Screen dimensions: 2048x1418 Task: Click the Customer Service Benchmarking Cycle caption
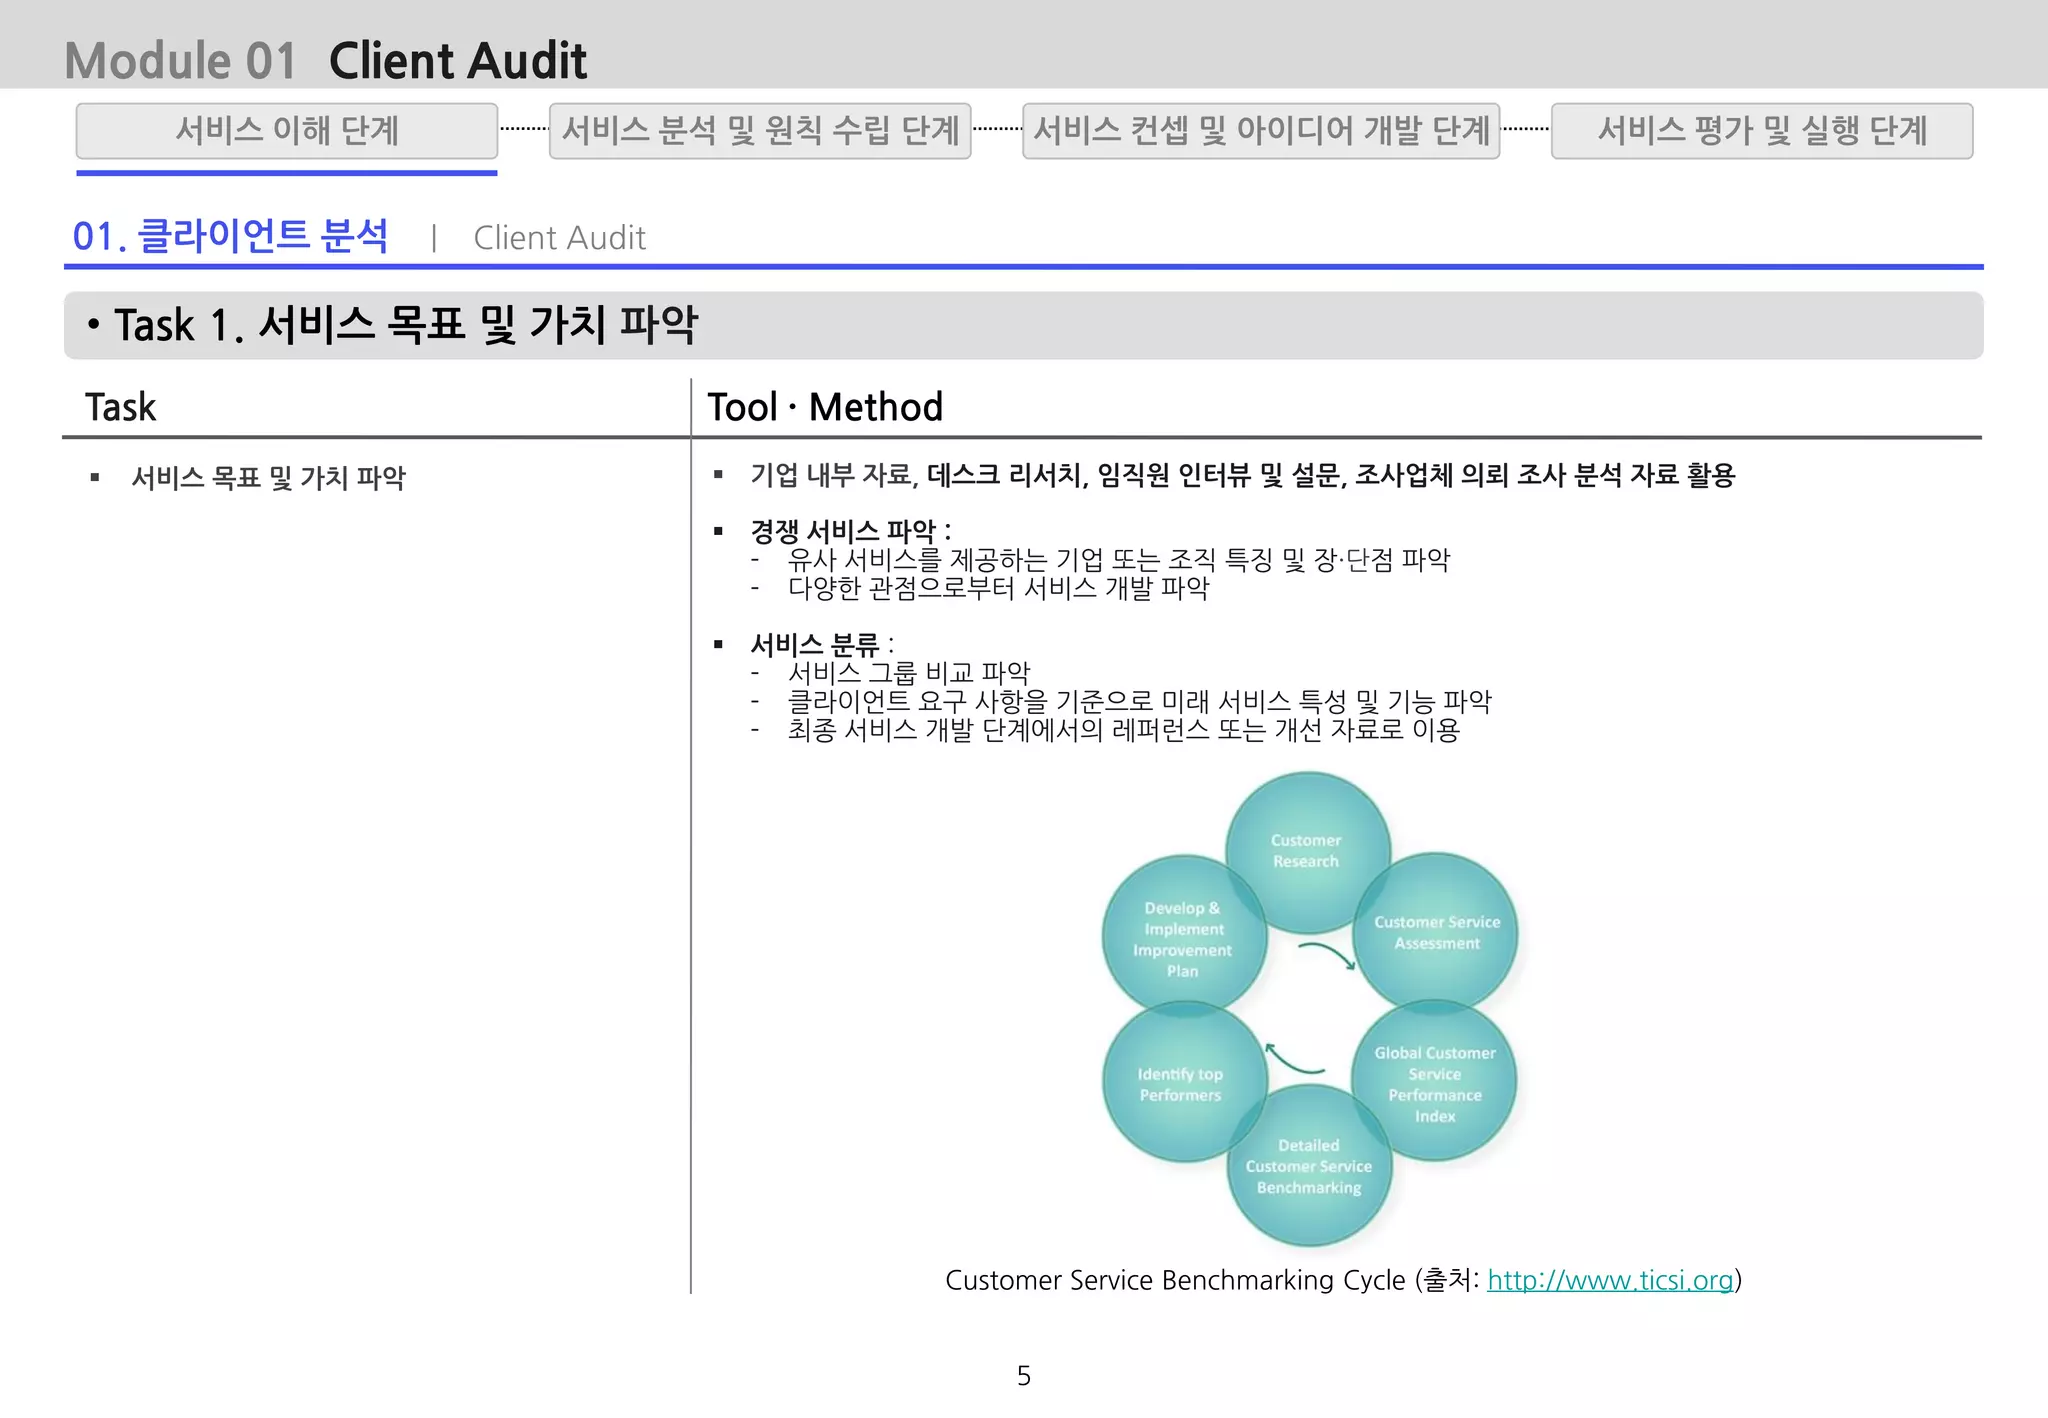[x=1343, y=1280]
